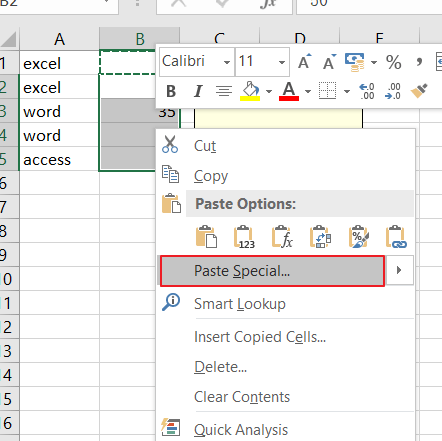Select column B header
The width and height of the screenshot is (442, 441).
click(x=140, y=39)
